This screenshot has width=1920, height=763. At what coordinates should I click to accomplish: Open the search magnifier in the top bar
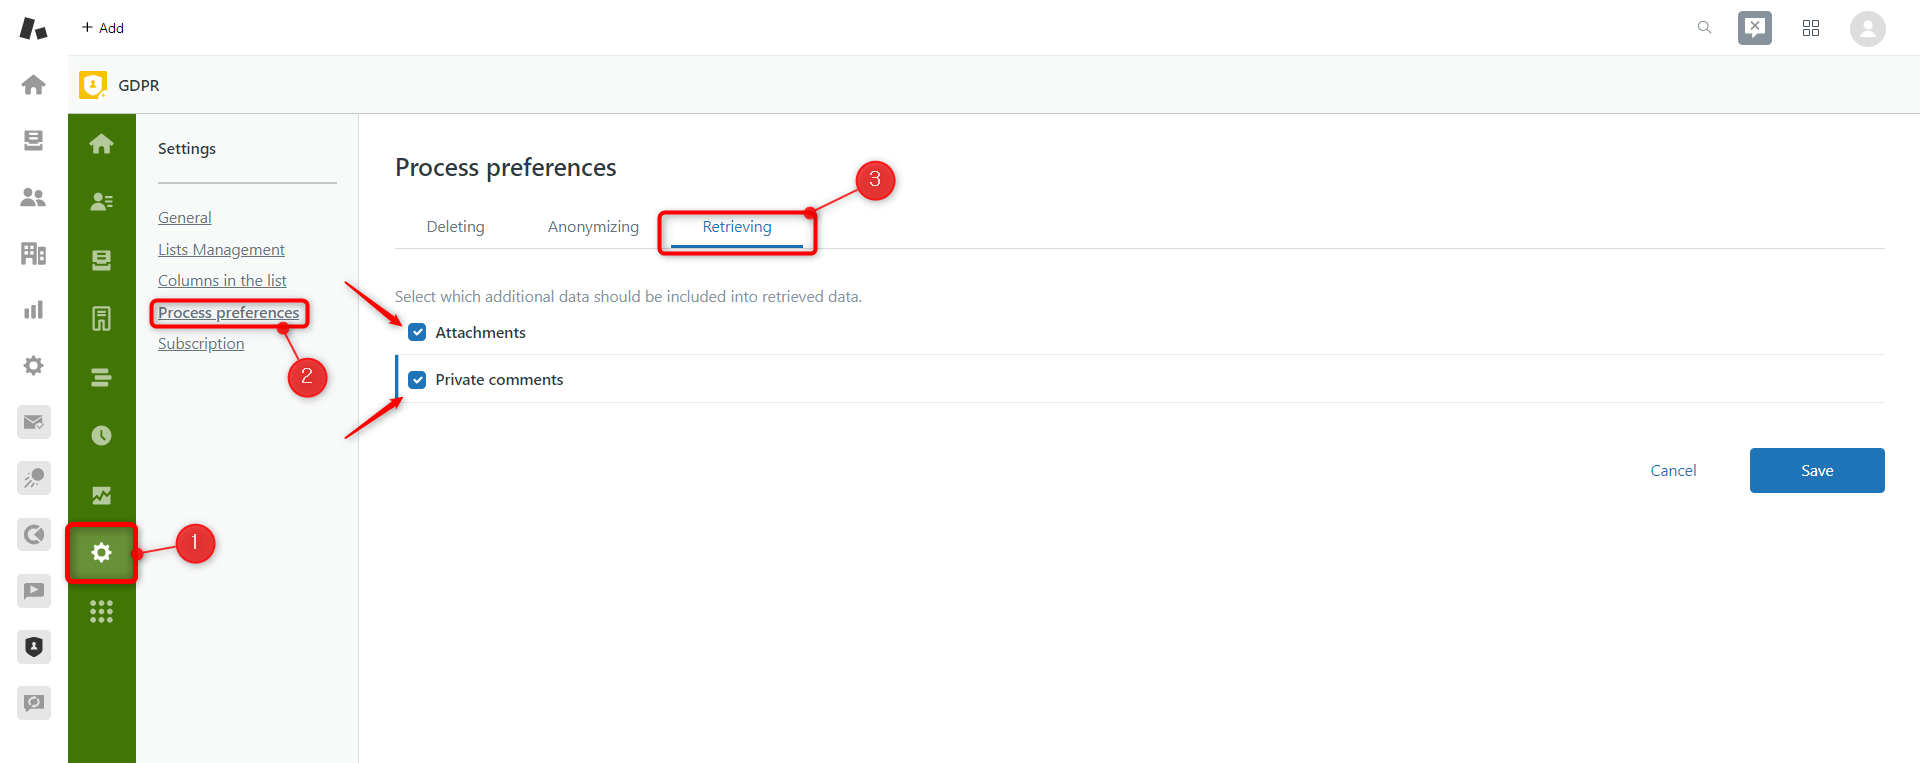(x=1704, y=28)
